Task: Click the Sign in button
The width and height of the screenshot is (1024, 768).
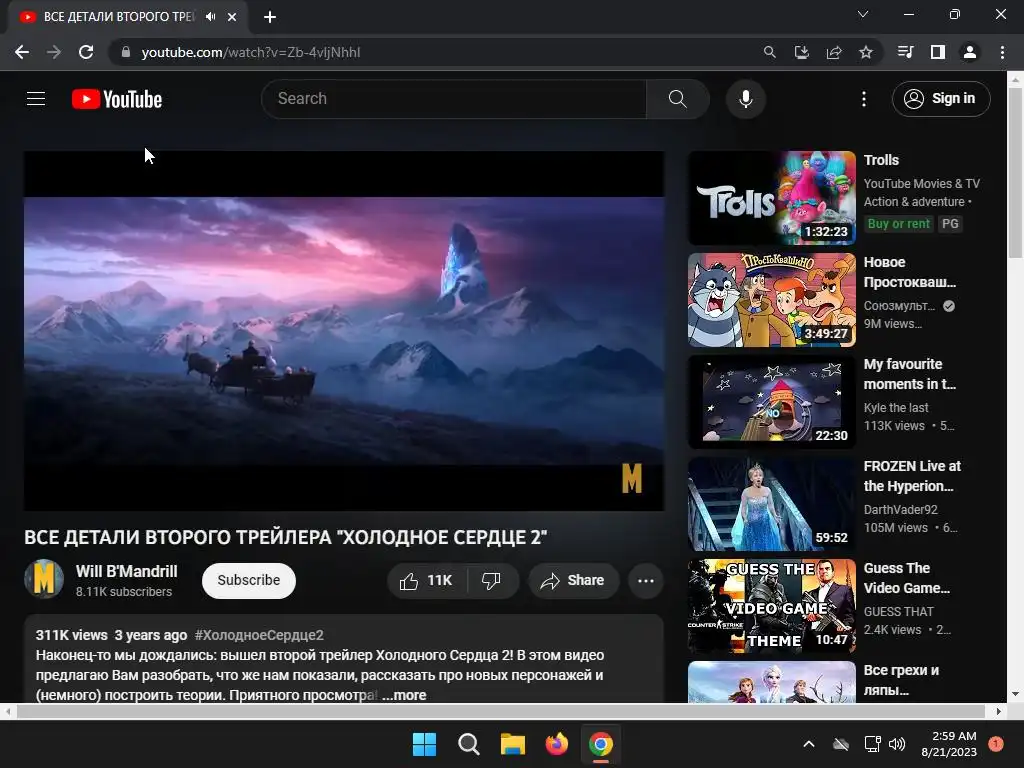Action: coord(940,99)
